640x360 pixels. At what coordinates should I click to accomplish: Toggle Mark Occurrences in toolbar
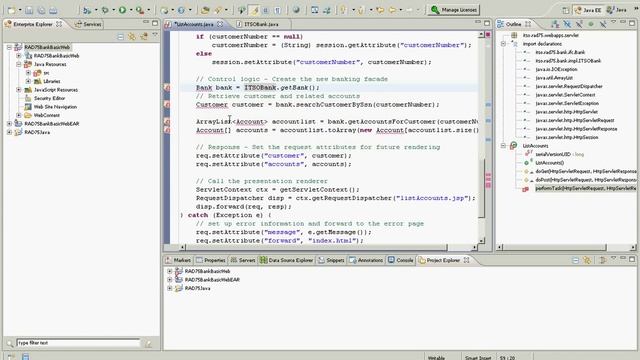click(255, 10)
